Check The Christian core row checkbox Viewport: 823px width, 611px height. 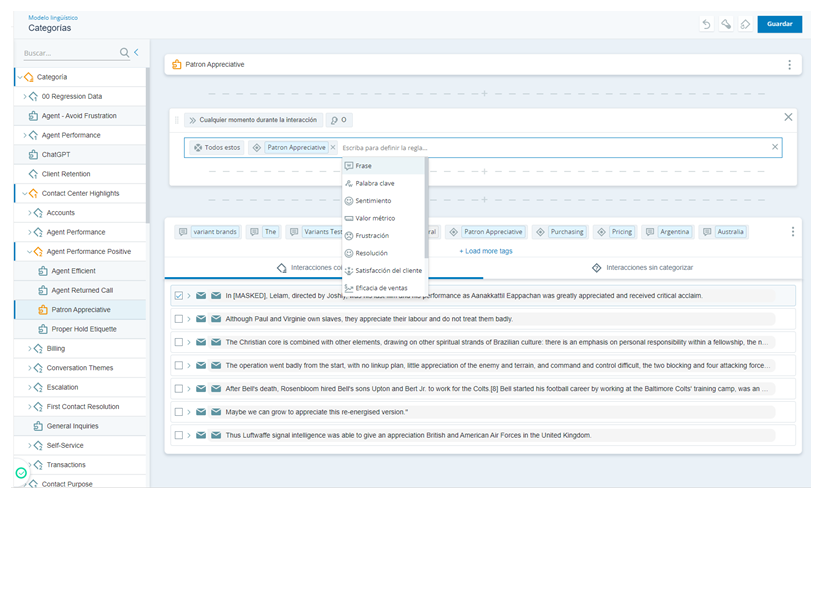click(179, 342)
